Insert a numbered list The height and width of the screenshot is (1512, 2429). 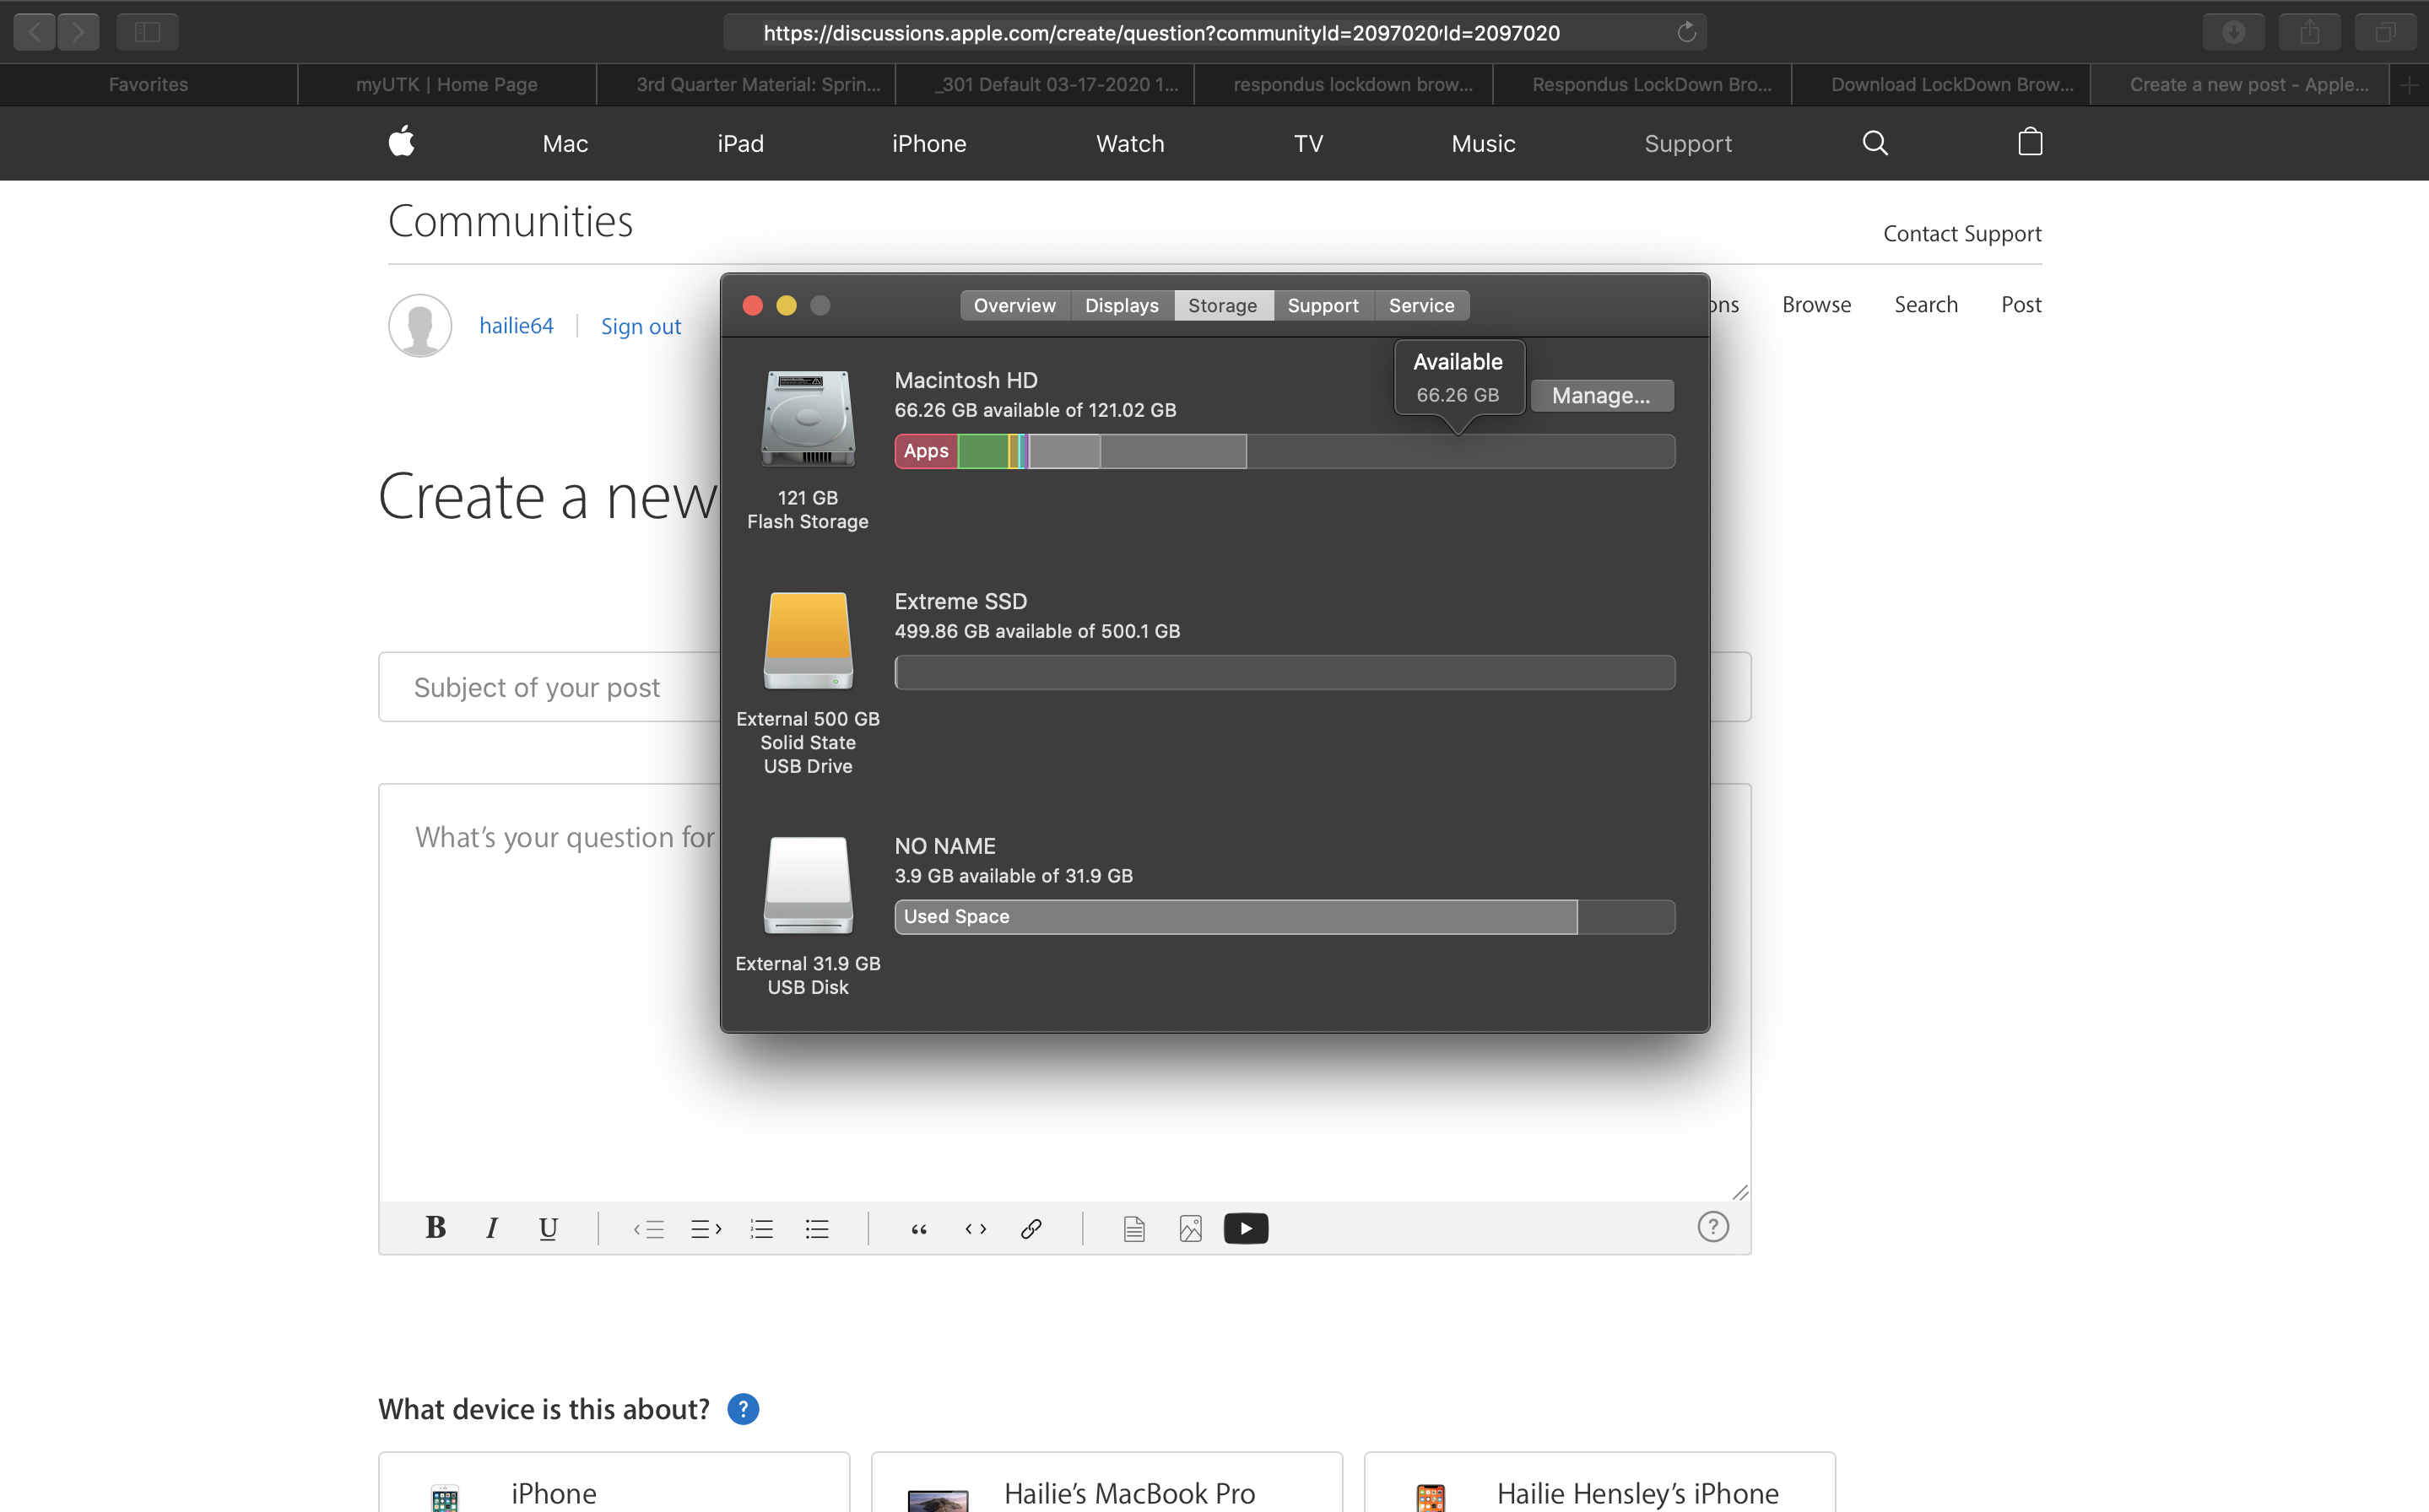(762, 1229)
